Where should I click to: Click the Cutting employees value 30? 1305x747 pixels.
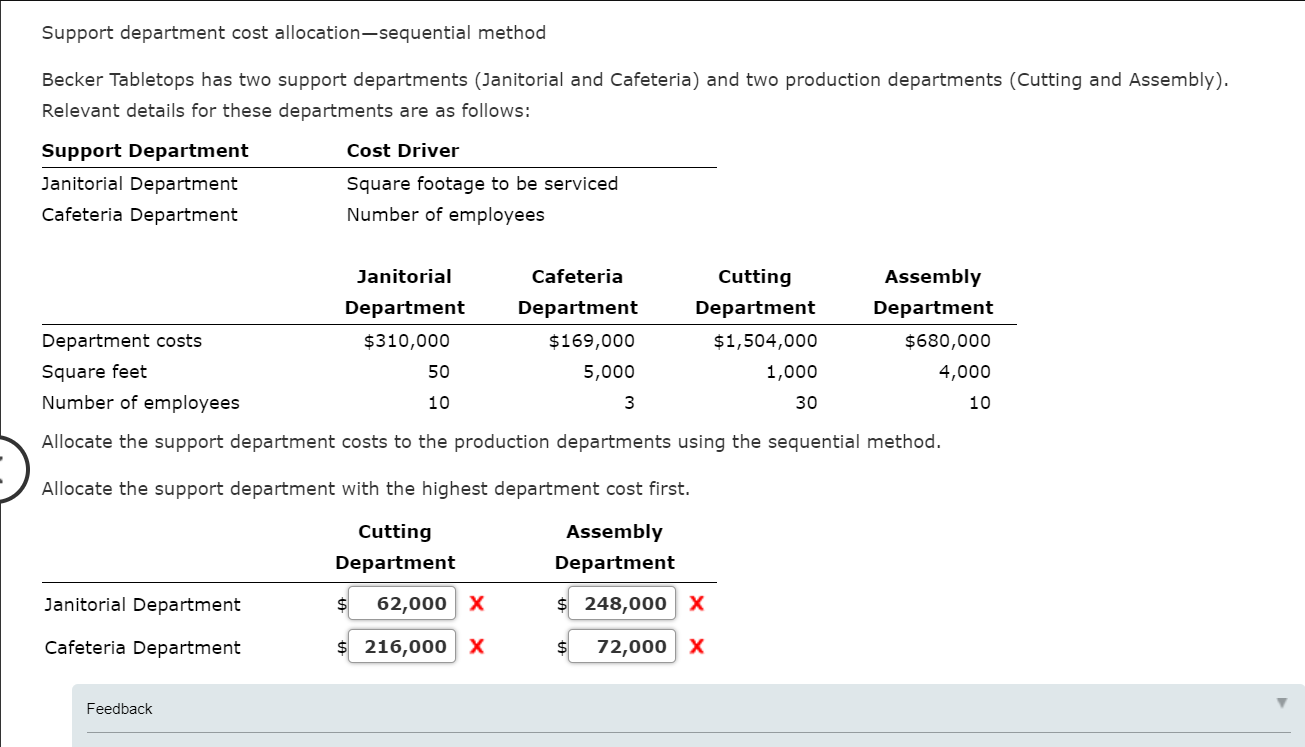coord(806,403)
